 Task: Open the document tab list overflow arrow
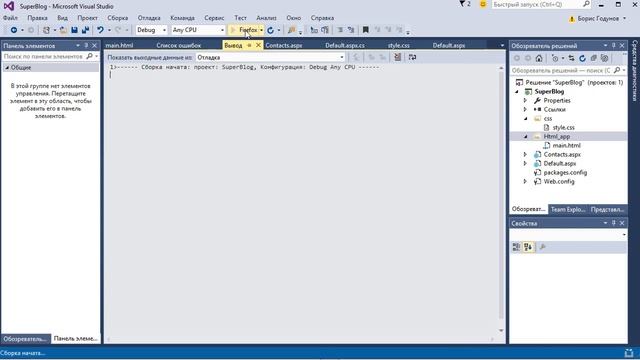pyautogui.click(x=502, y=46)
